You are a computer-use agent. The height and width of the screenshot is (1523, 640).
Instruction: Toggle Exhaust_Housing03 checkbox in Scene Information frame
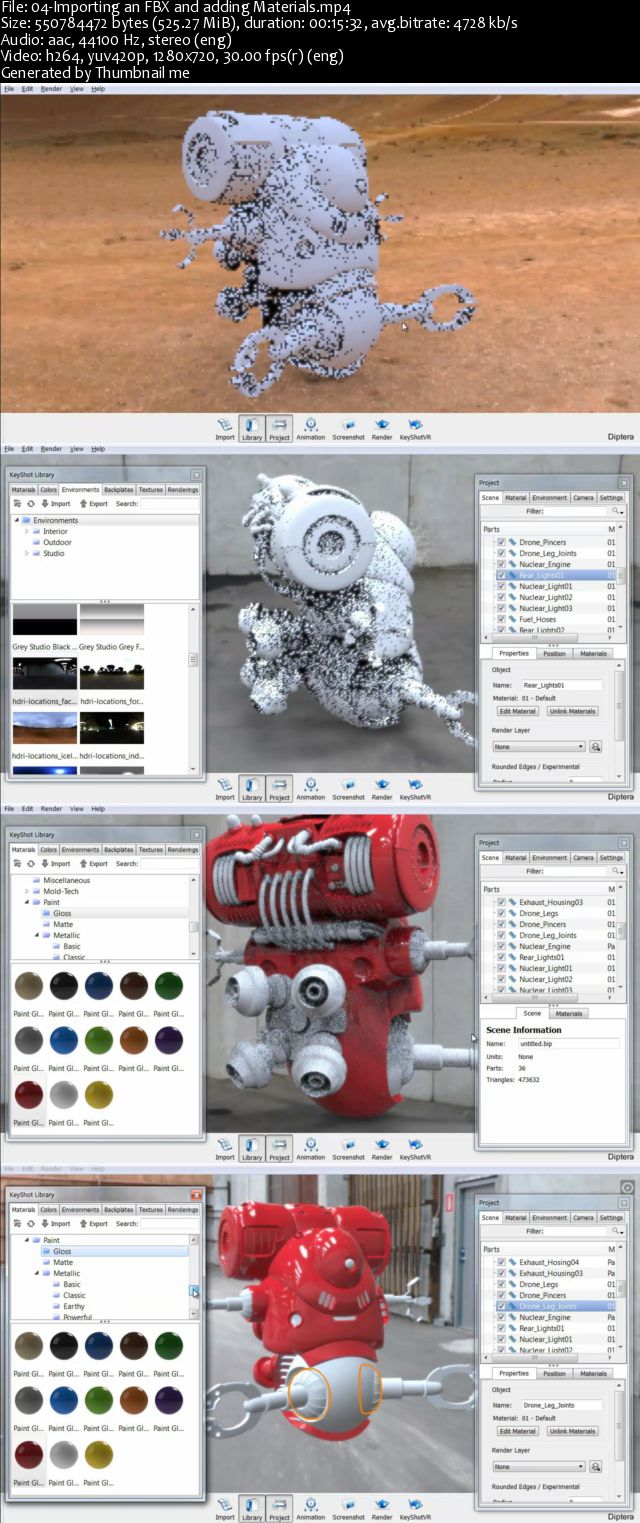coord(501,902)
